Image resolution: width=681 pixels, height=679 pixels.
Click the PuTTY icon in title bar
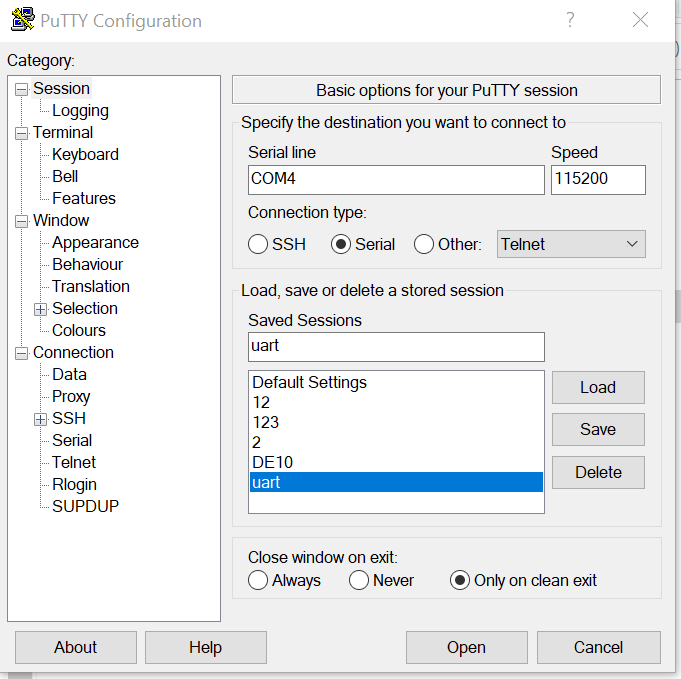[23, 20]
